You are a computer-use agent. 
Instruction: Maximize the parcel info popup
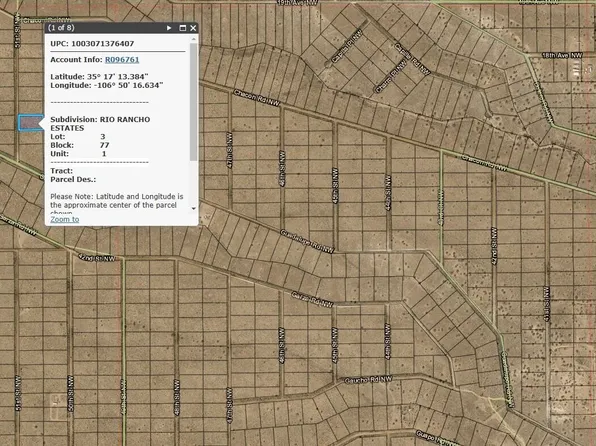182,28
